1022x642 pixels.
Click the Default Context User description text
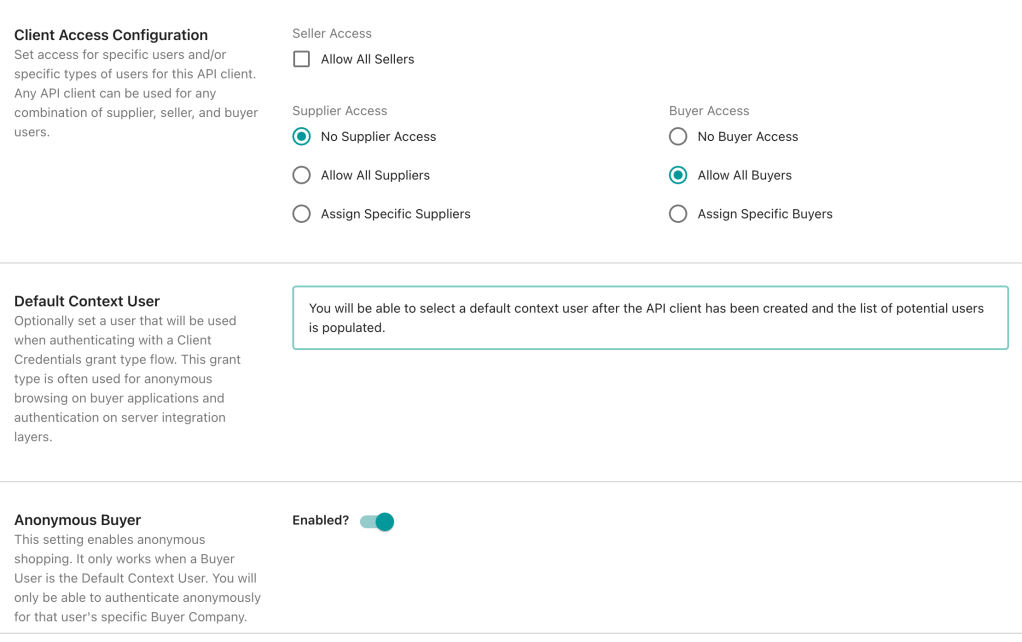[127, 379]
